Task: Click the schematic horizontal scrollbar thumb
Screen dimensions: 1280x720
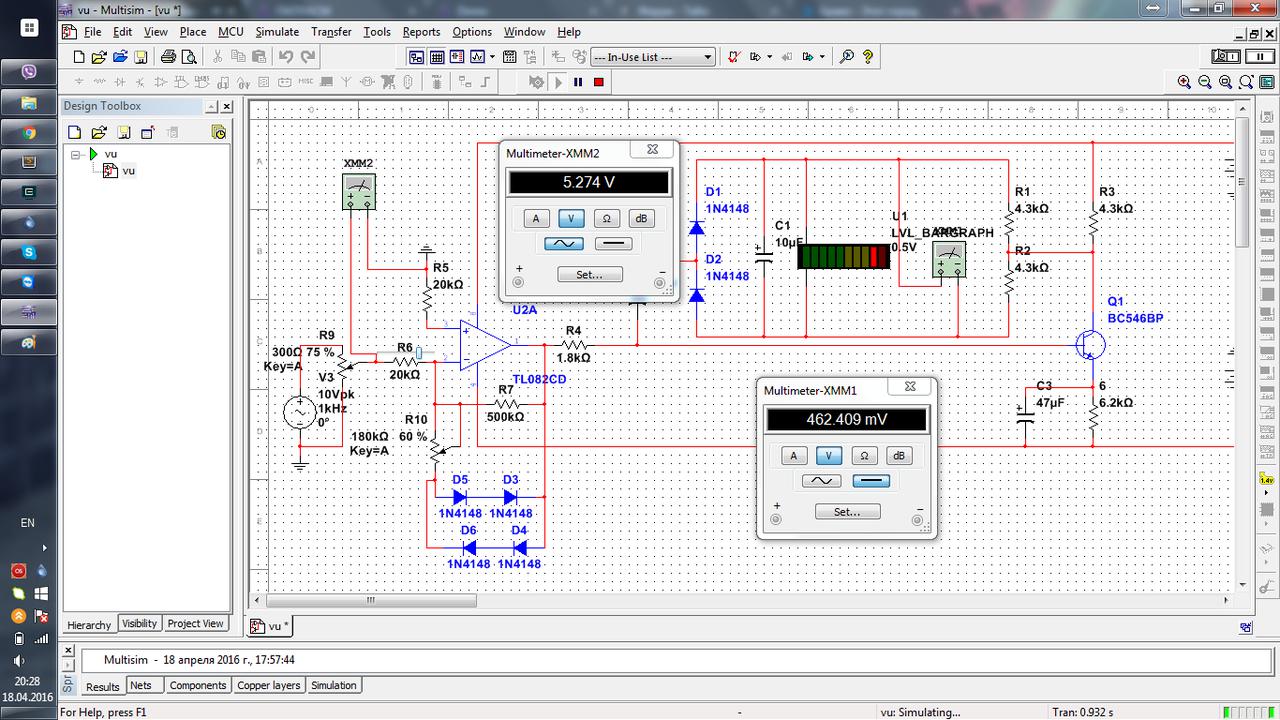Action: click(370, 601)
